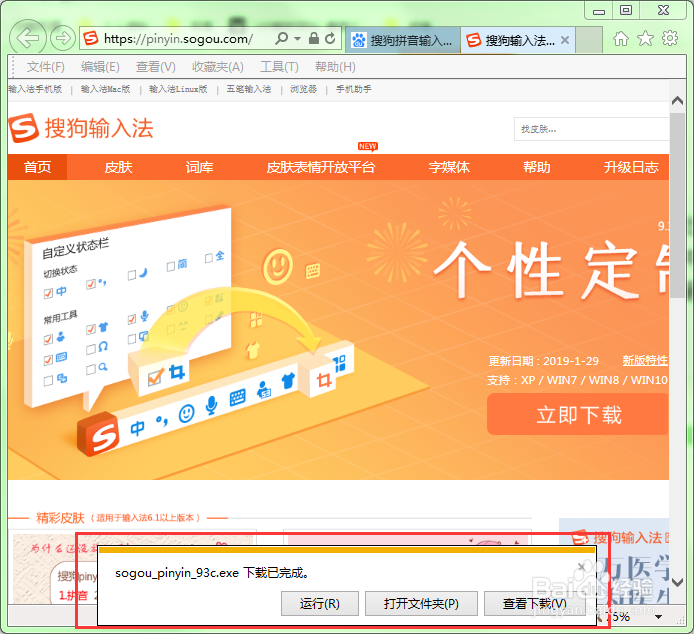Viewport: 694px width, 634px height.
Task: Open the 文件(F) menu
Action: (x=46, y=67)
